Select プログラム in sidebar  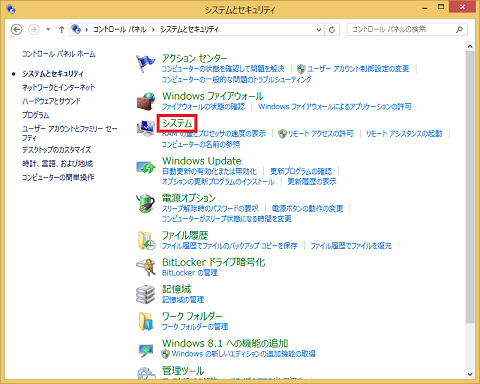pos(36,115)
